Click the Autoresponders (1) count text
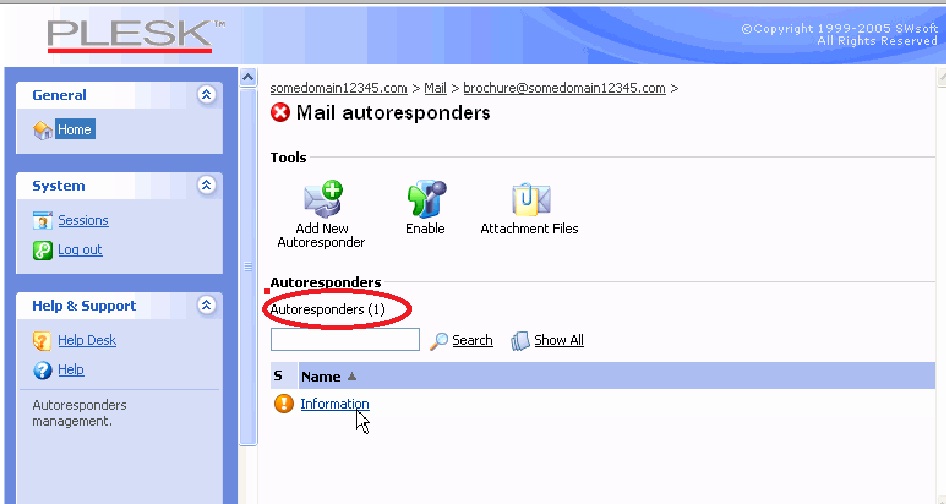This screenshot has height=504, width=946. [x=328, y=310]
